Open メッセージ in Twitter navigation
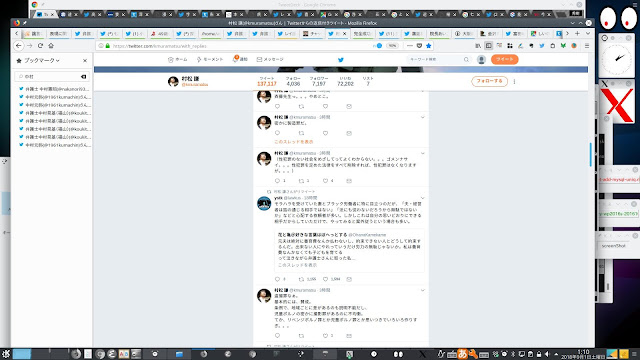640x360 pixels. [x=270, y=60]
